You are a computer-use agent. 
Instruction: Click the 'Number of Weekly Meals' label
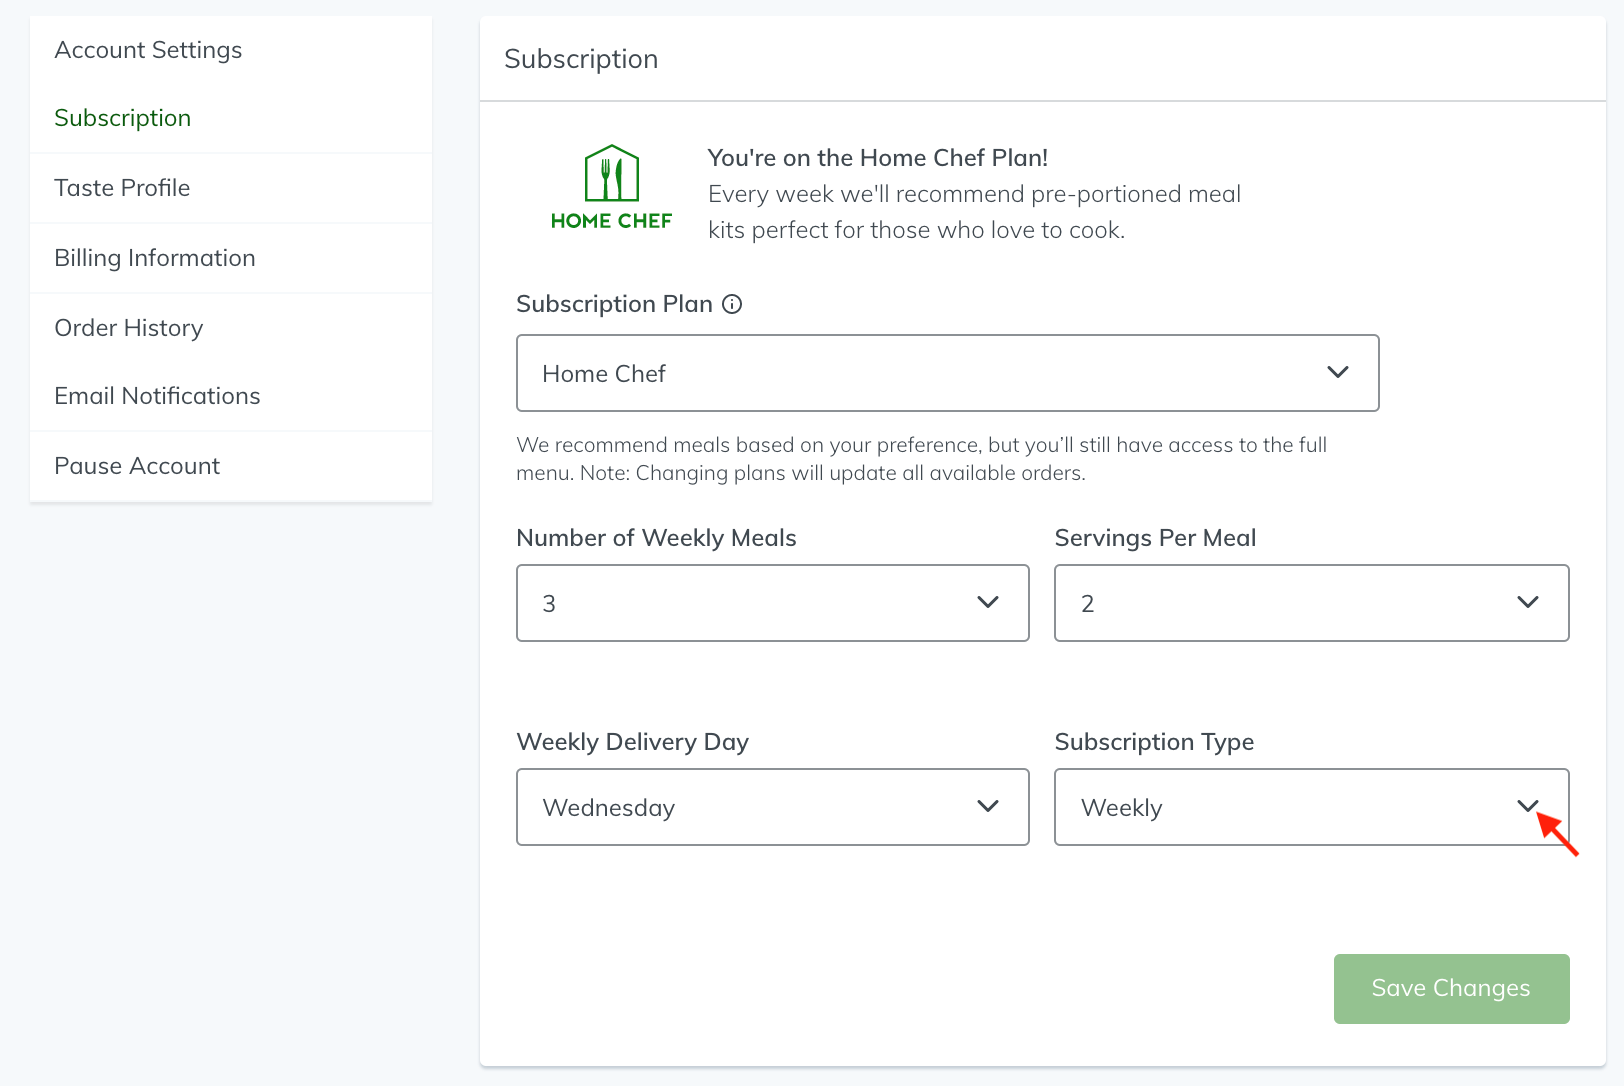[x=656, y=538]
